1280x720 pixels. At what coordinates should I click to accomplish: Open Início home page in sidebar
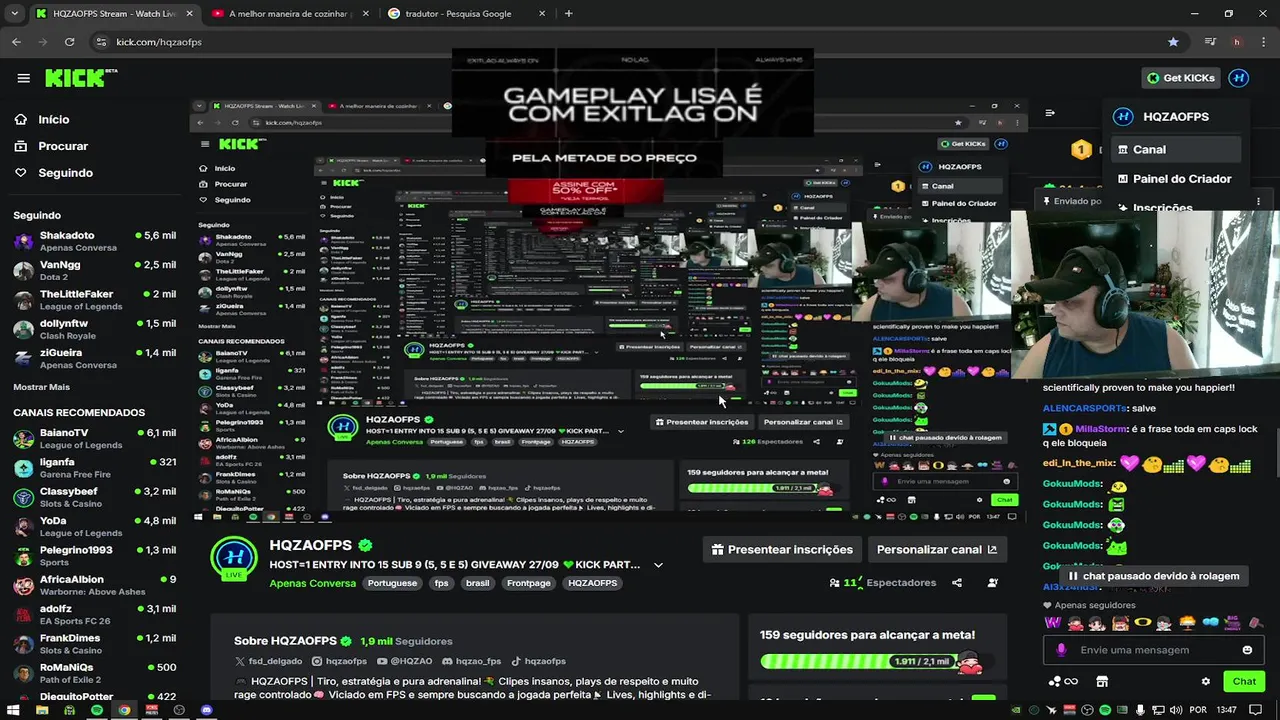53,119
